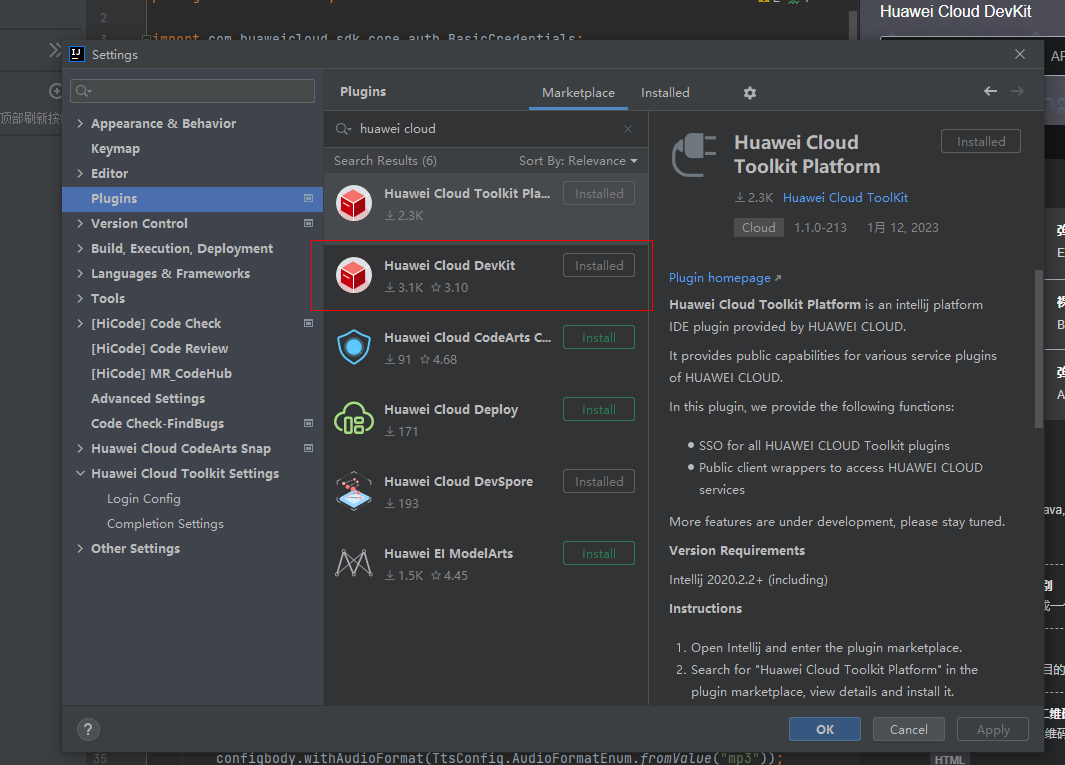Click project-level marker next to Code Check-FindBugs
This screenshot has width=1065, height=765.
(x=308, y=423)
